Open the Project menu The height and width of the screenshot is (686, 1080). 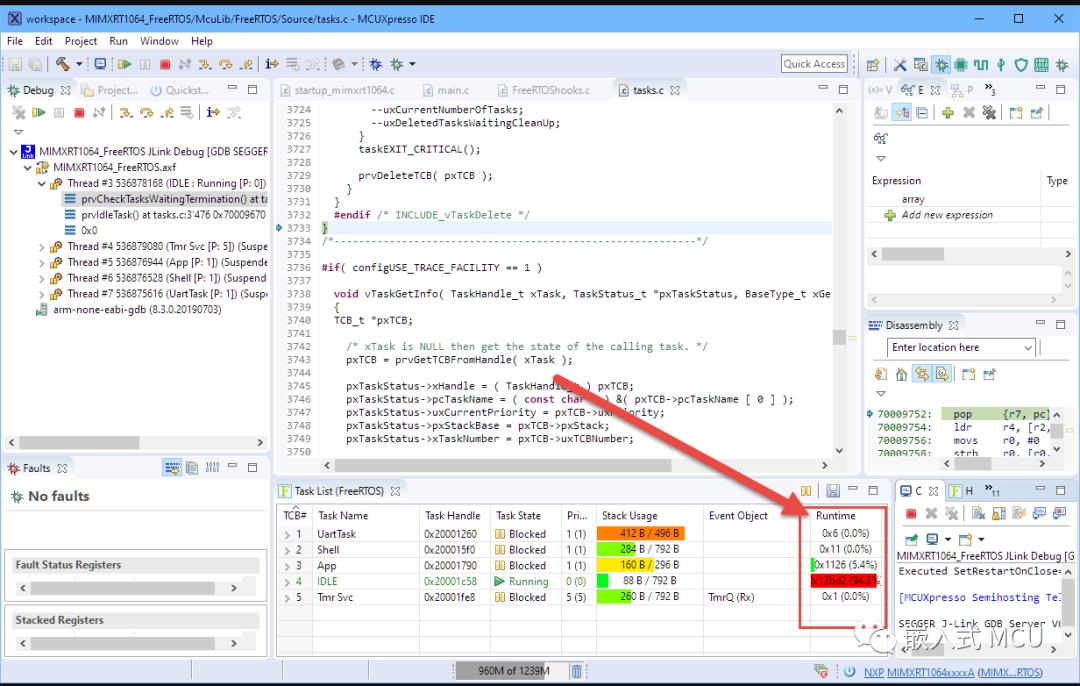point(81,41)
